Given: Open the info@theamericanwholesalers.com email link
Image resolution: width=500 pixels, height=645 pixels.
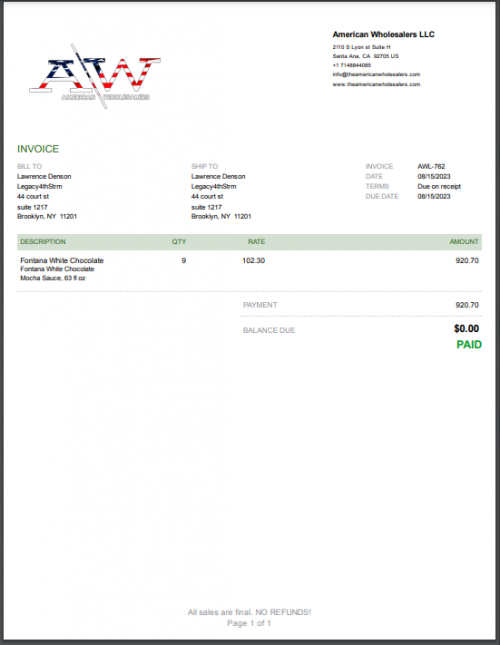Looking at the screenshot, I should click(376, 74).
